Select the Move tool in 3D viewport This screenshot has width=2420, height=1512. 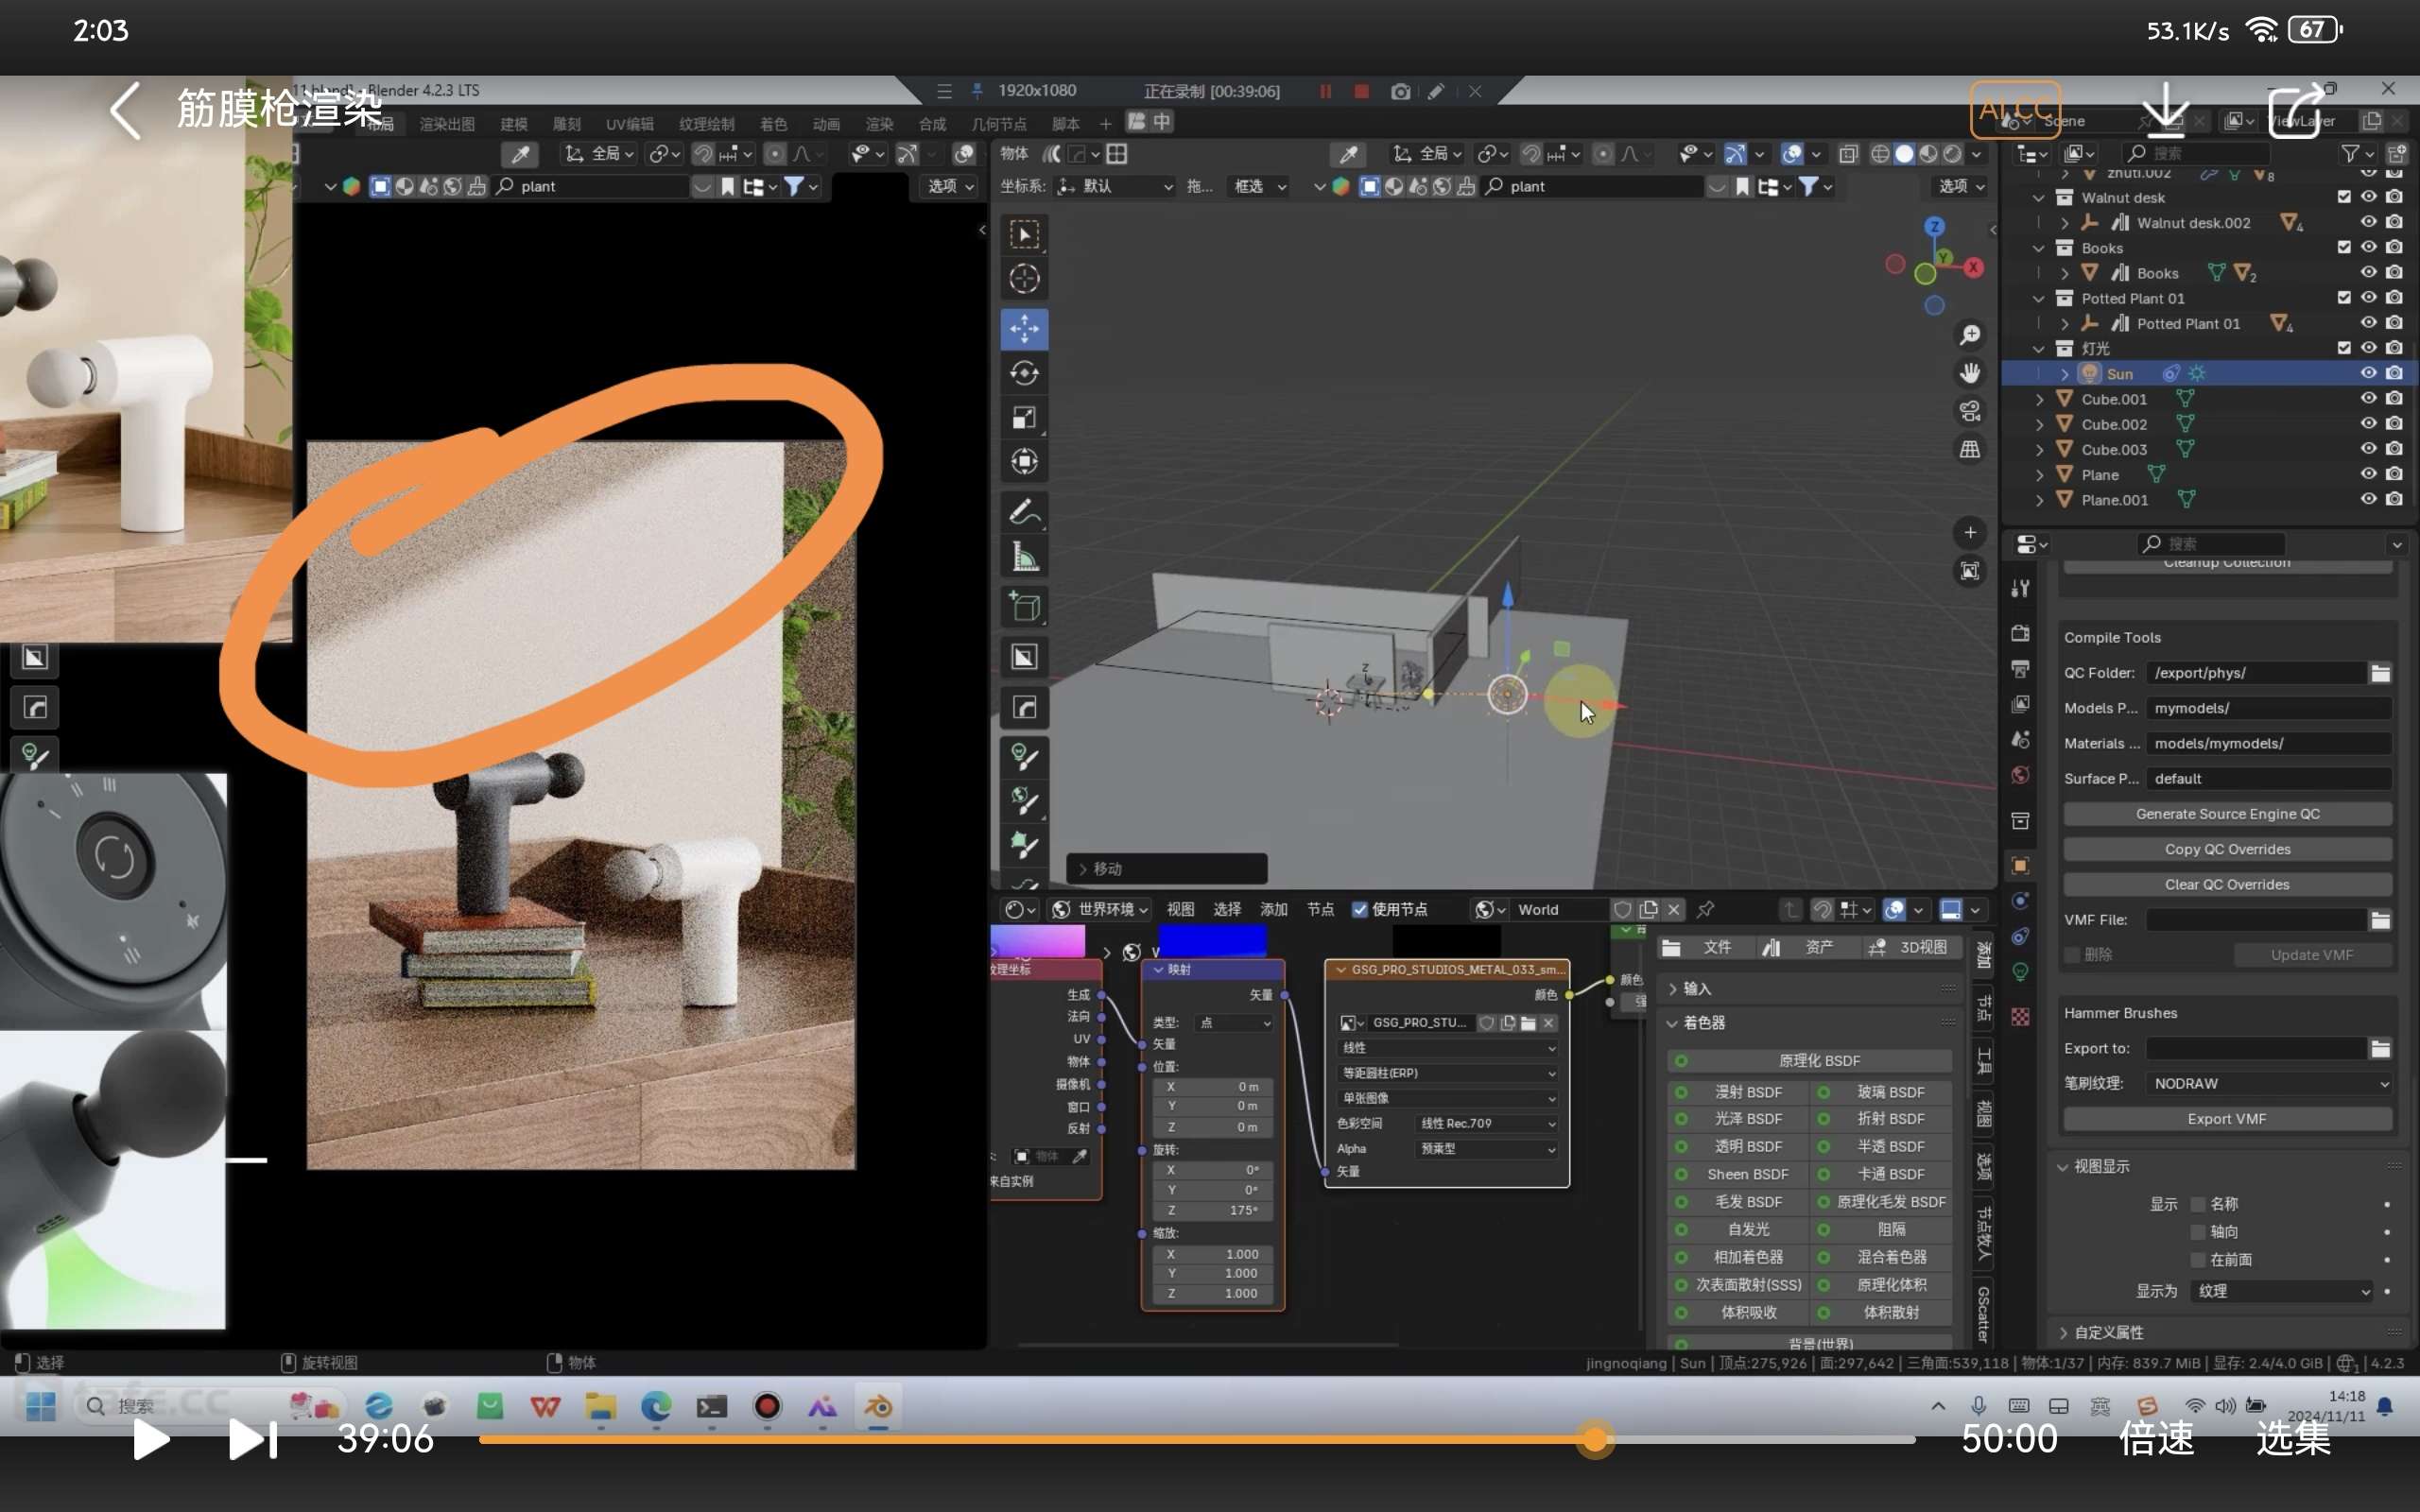tap(1024, 328)
